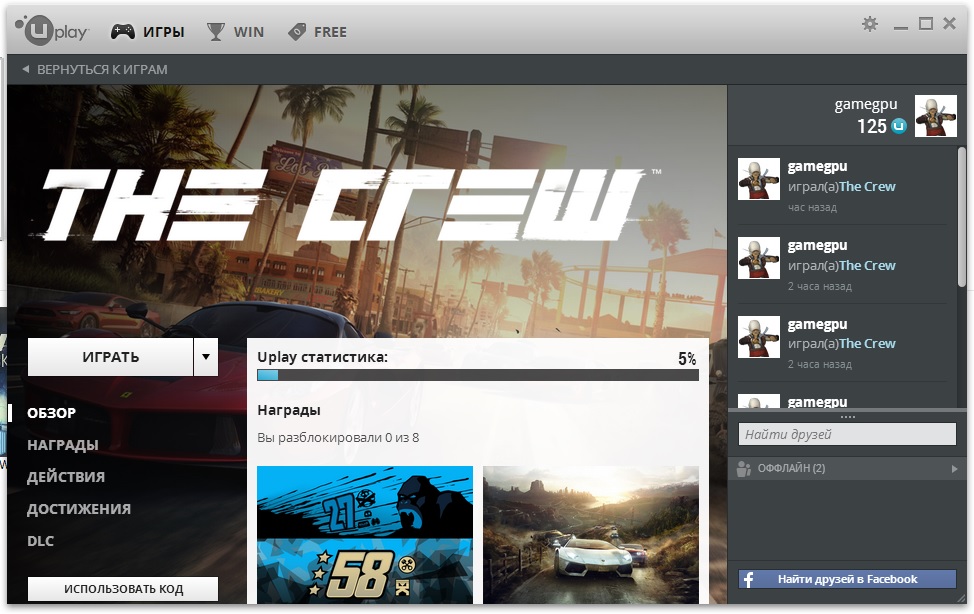Screen dimensions: 974x614
Task: Open settings via the gear icon
Action: [870, 24]
